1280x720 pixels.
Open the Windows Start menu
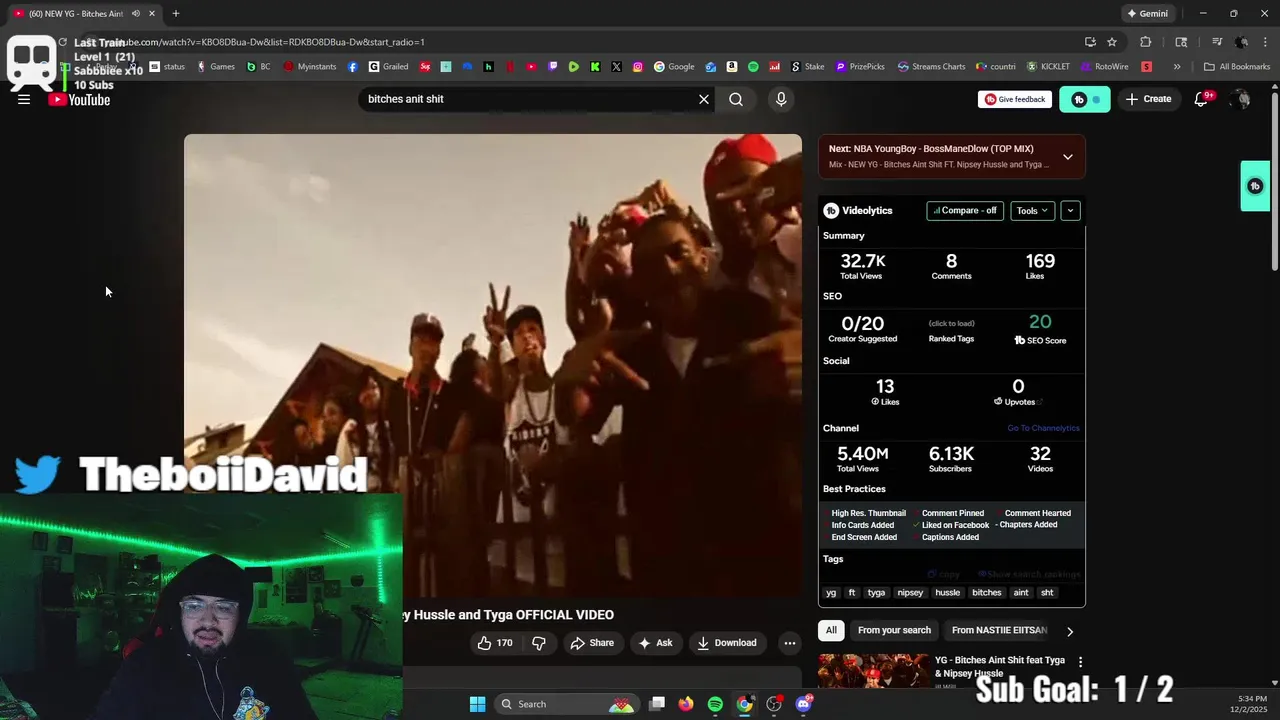pyautogui.click(x=477, y=704)
